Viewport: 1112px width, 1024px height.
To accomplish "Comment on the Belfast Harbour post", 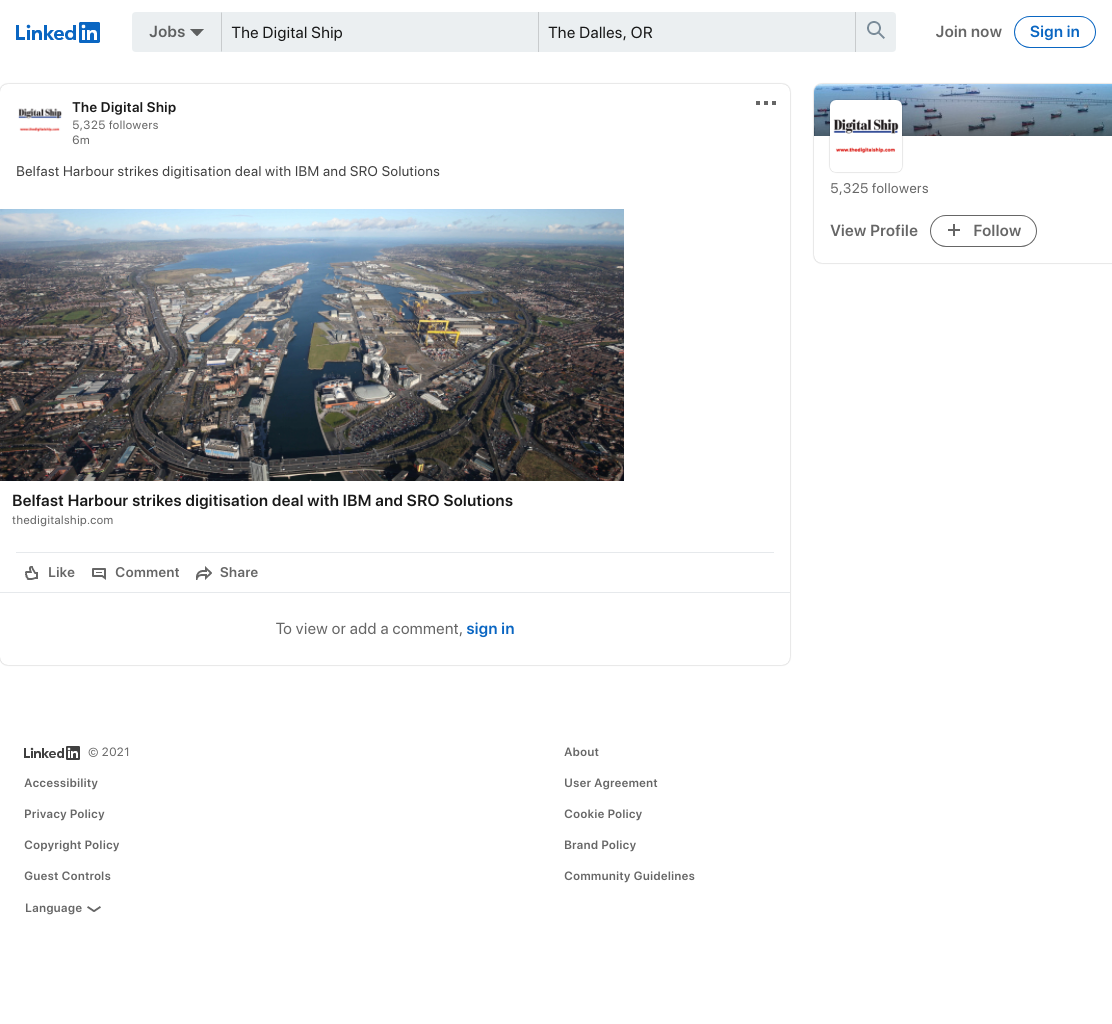I will 135,573.
